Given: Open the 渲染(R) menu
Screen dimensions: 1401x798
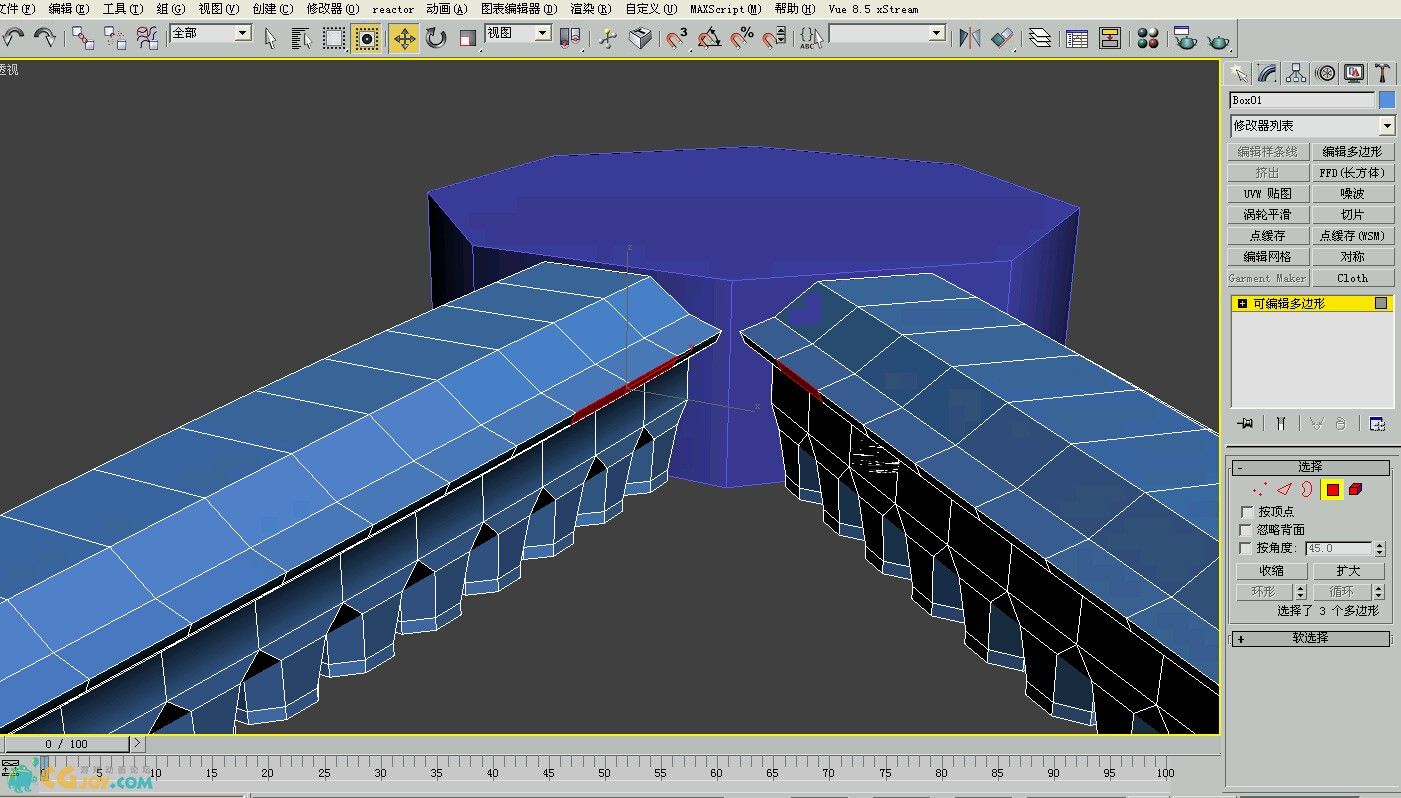Looking at the screenshot, I should (590, 9).
